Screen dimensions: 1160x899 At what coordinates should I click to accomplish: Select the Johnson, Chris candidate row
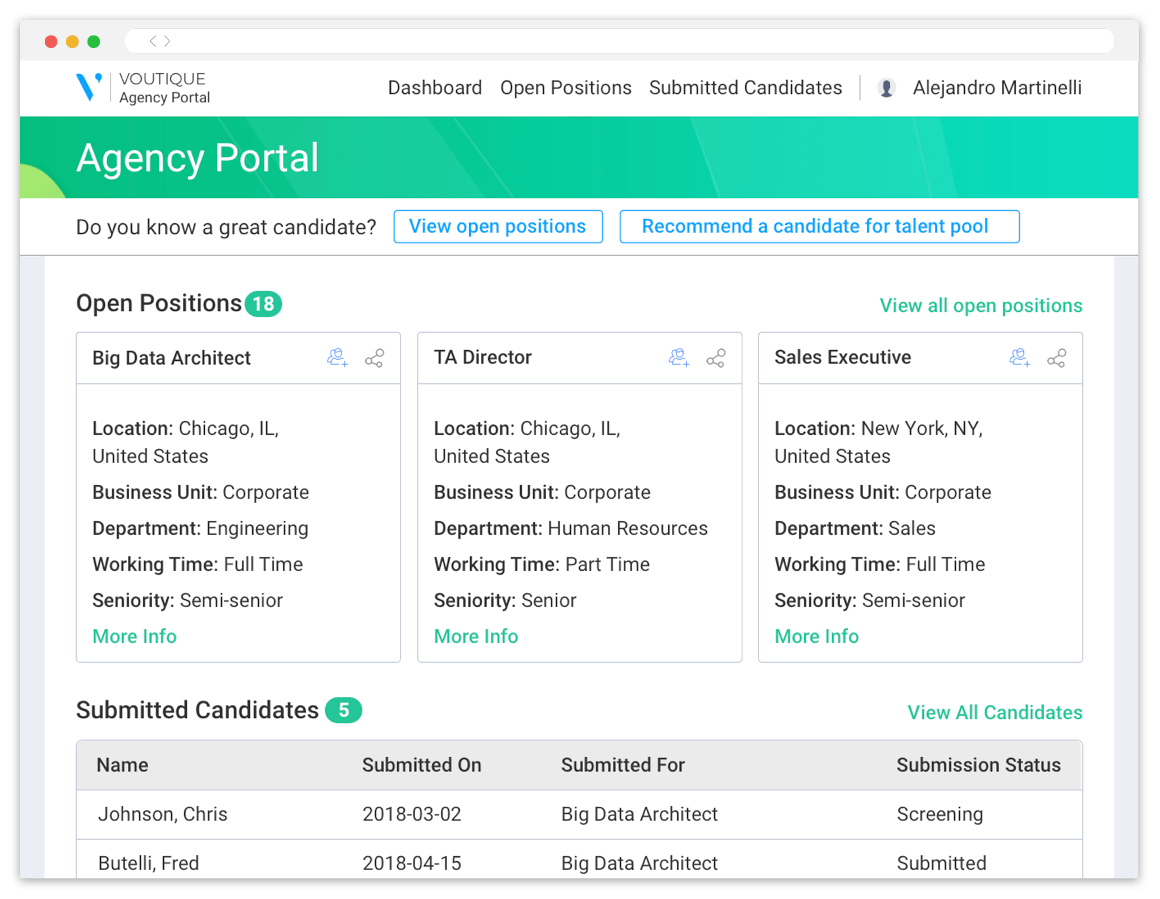coord(579,814)
